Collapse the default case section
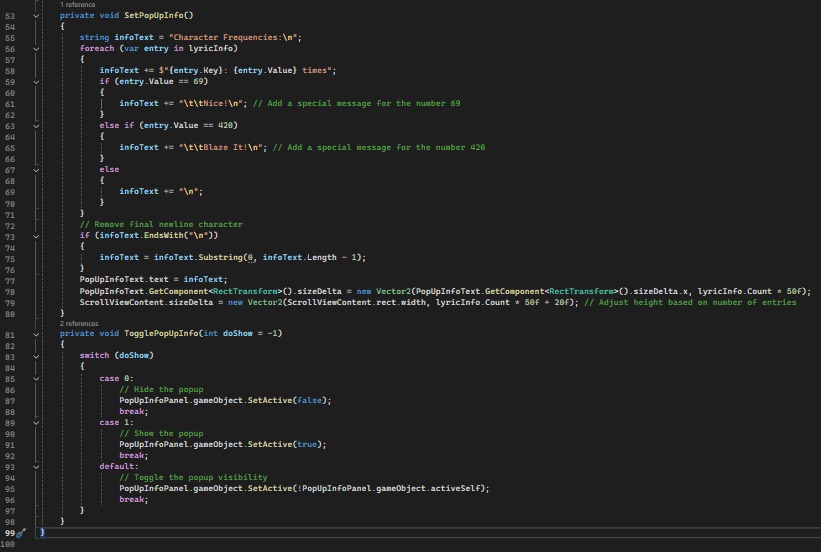821x552 pixels. click(x=38, y=466)
